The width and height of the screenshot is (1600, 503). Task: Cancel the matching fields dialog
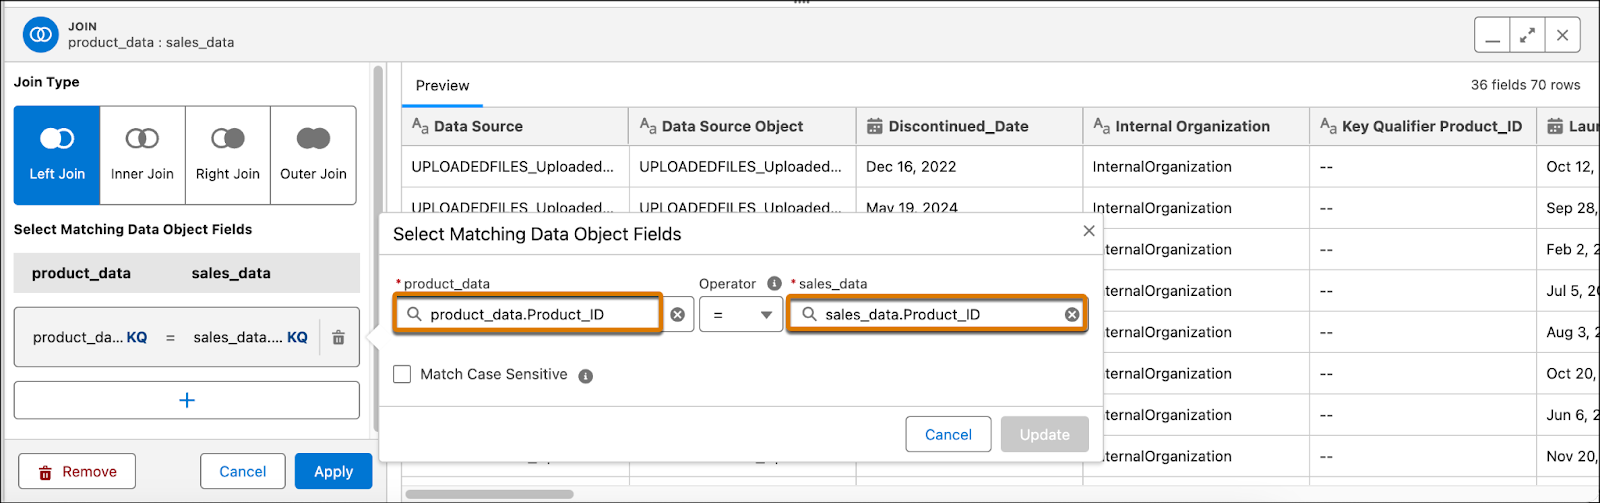click(x=948, y=435)
